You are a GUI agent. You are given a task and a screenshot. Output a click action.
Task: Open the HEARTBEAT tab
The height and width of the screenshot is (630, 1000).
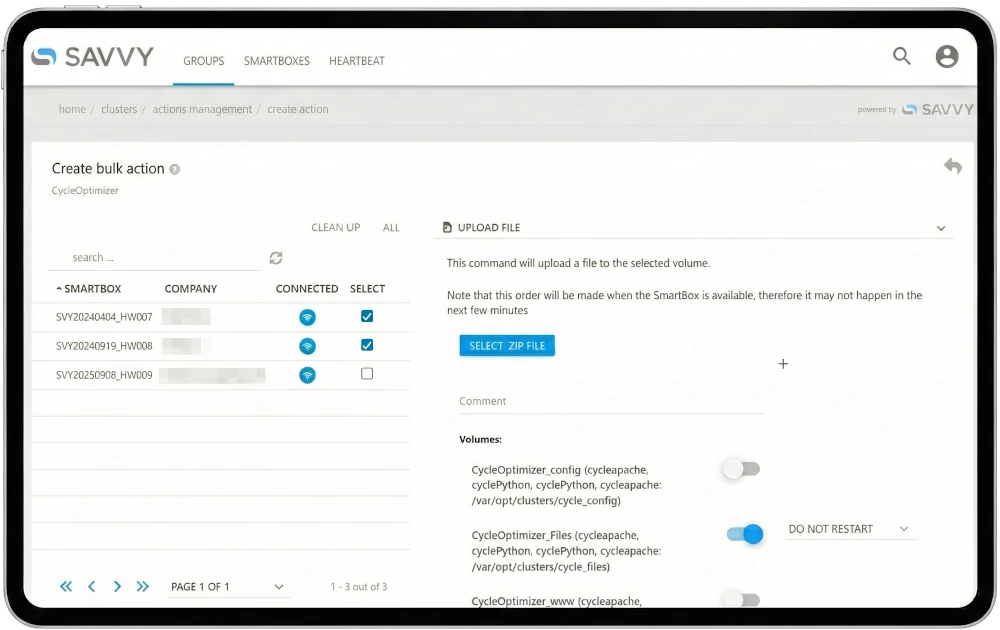tap(357, 61)
